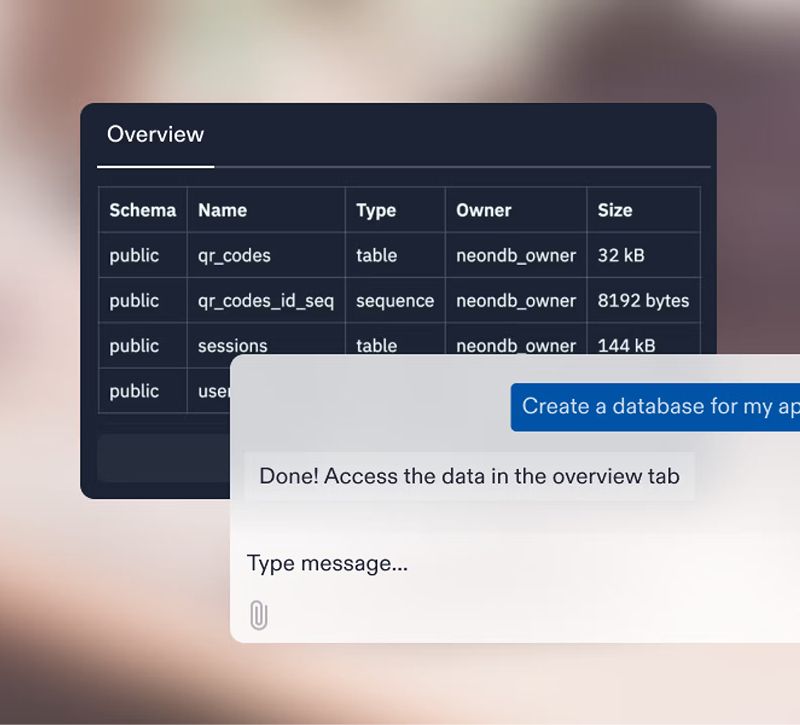Click the 'Create a database' chat message
Screen dimensions: 800x725
(x=657, y=407)
